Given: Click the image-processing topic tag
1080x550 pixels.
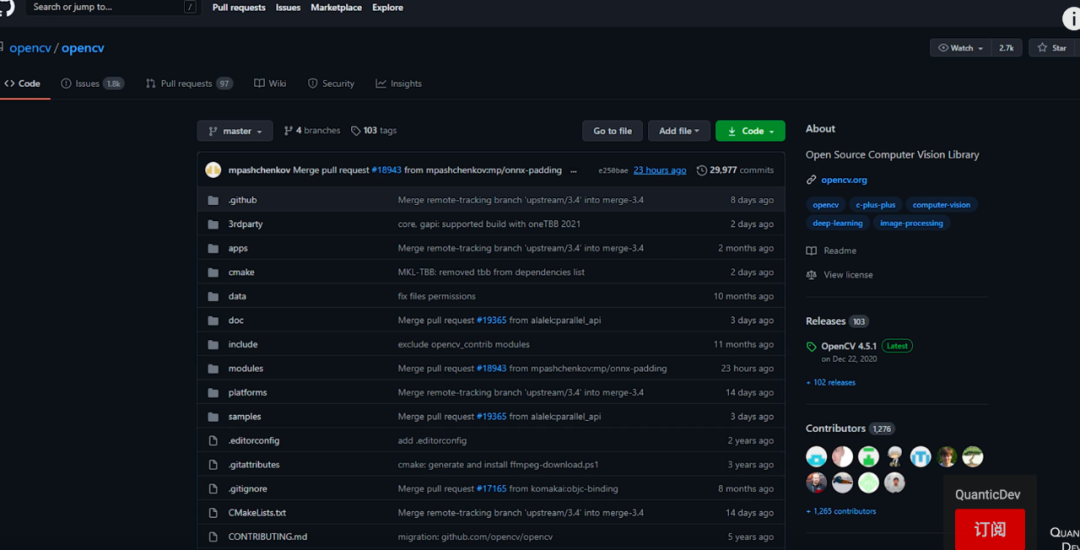Looking at the screenshot, I should tap(911, 223).
